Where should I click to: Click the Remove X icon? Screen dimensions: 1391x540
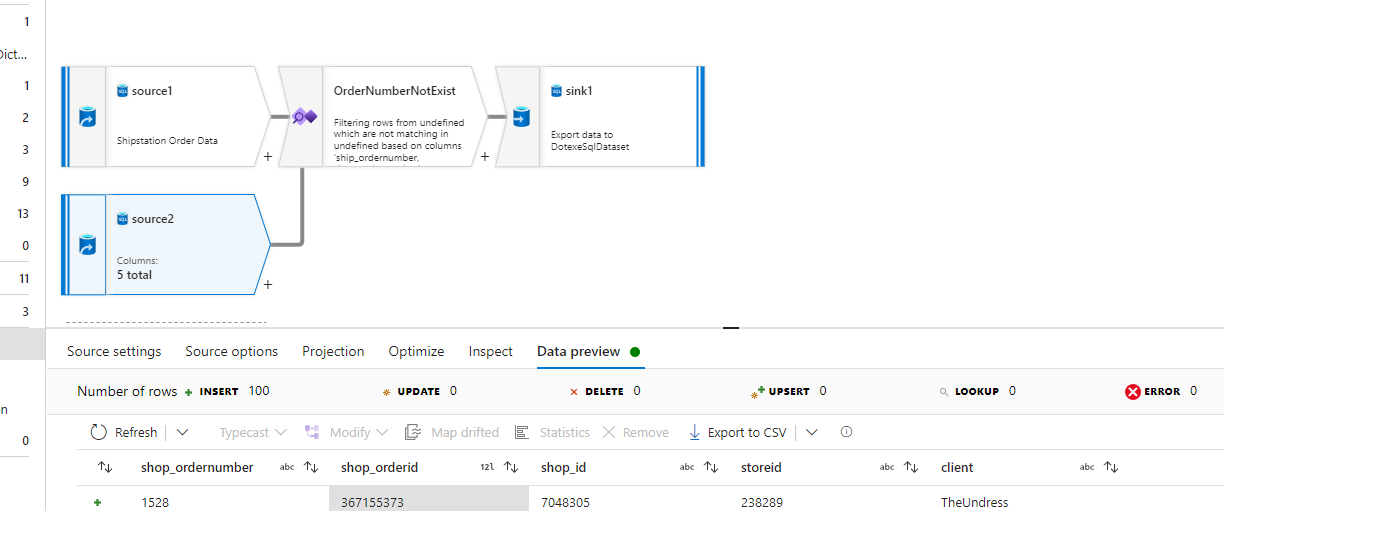(x=609, y=432)
